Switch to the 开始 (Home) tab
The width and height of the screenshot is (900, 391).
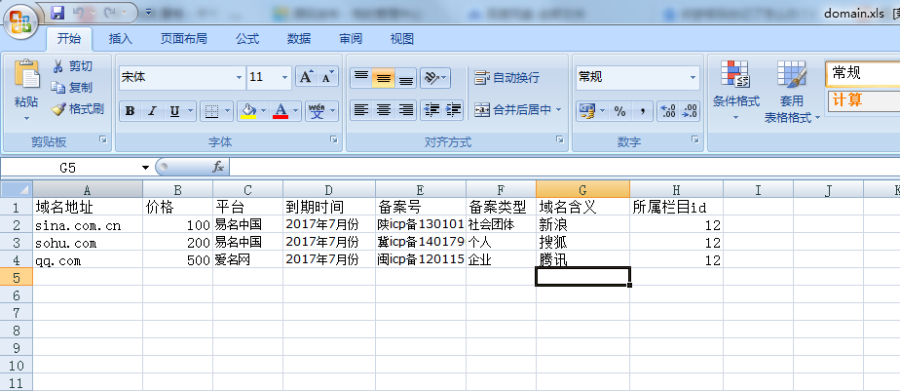(69, 39)
